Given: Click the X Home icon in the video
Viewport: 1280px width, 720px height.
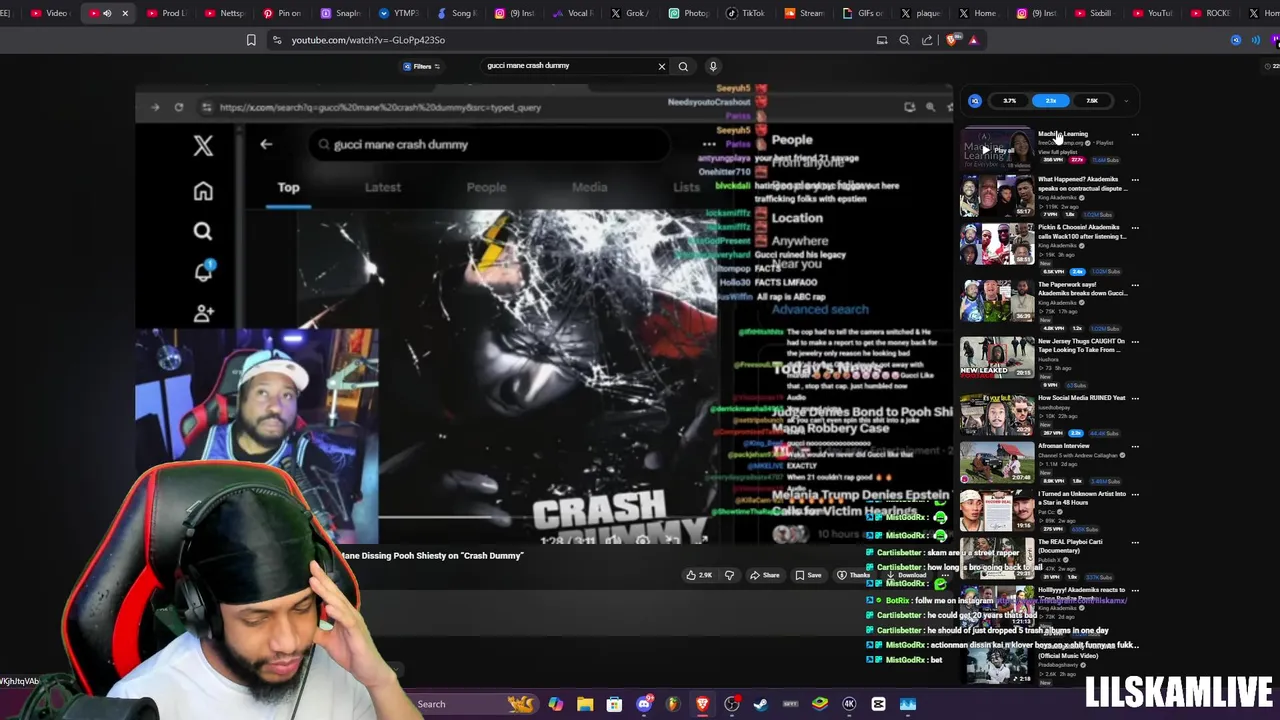Looking at the screenshot, I should 203,190.
